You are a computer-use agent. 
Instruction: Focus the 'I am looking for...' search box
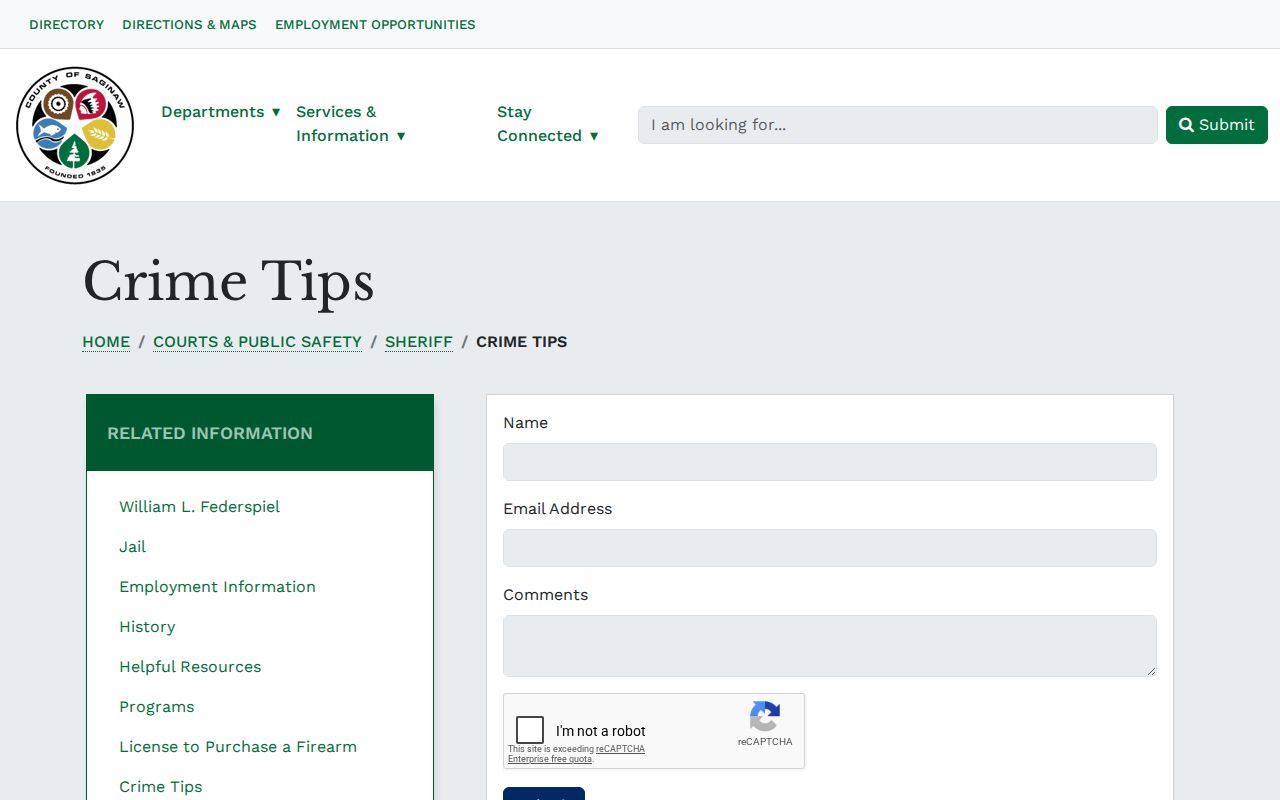pyautogui.click(x=898, y=125)
